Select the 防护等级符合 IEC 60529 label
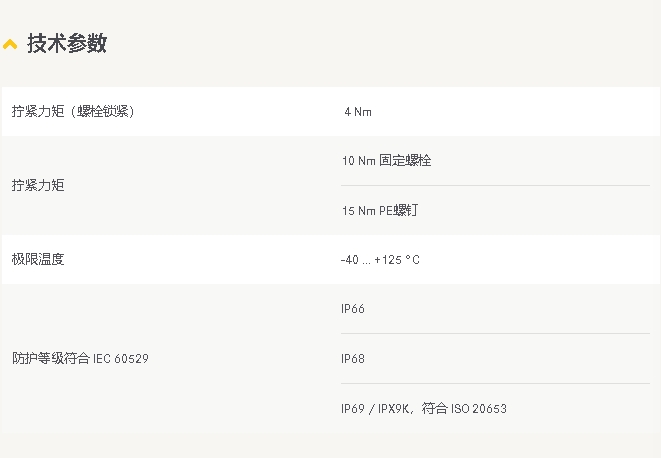661x458 pixels. [80, 358]
